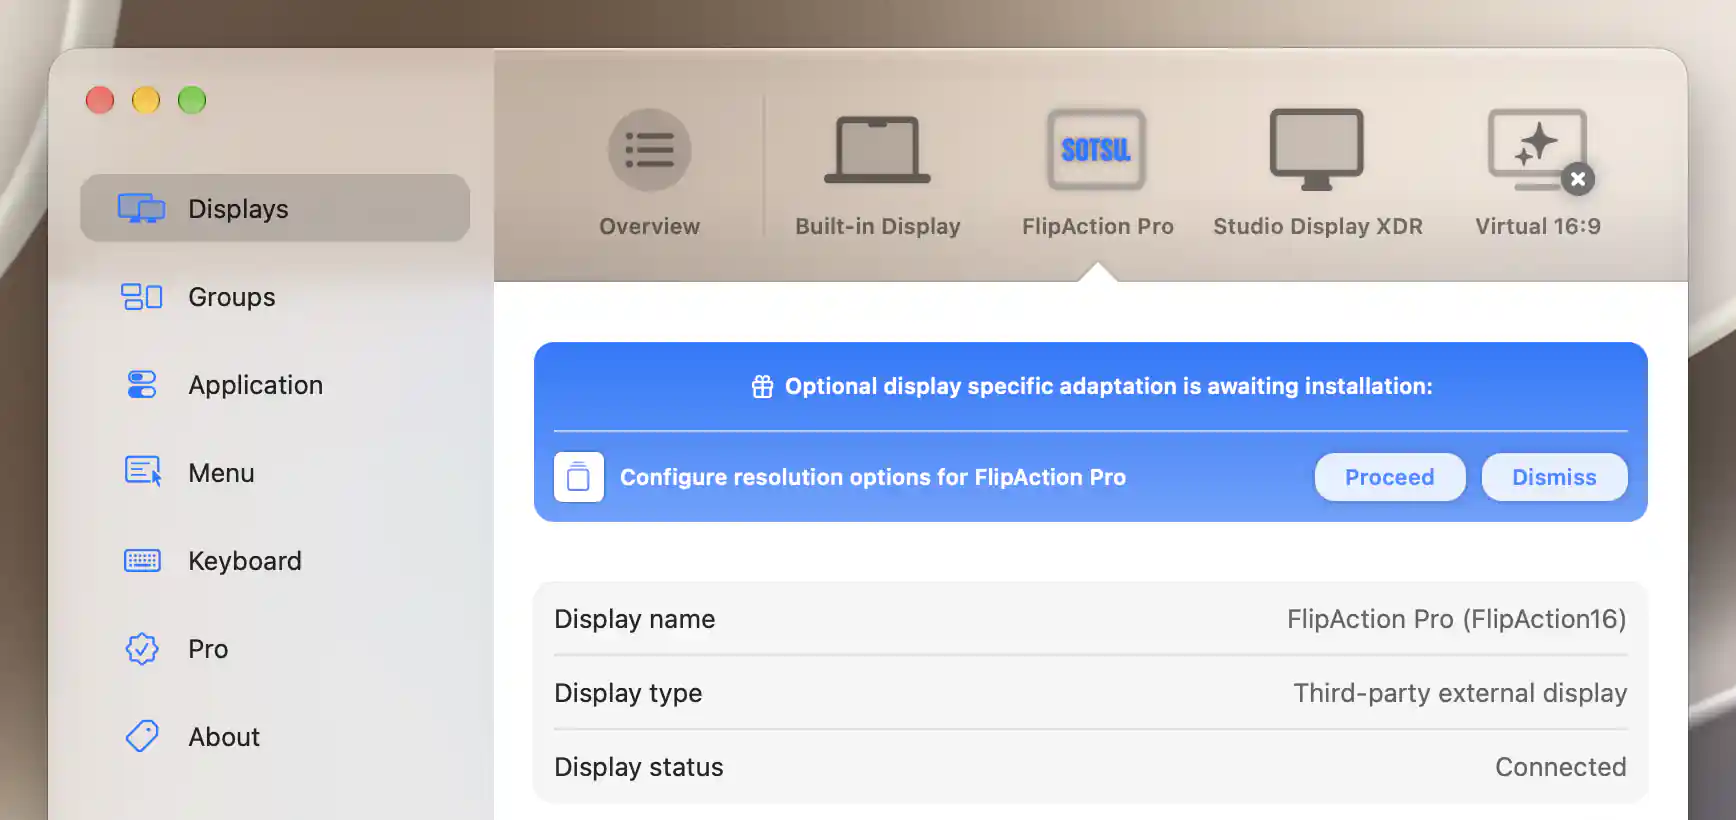
Task: Dismiss the optional adaptation banner
Action: (x=1554, y=477)
